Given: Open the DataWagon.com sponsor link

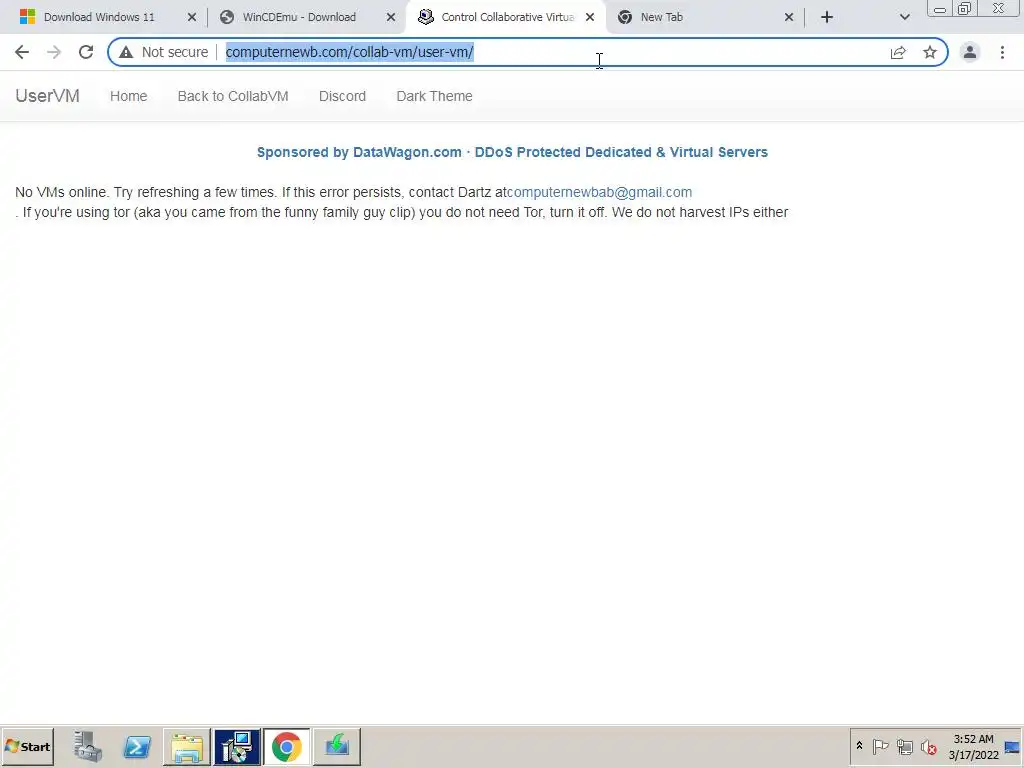Looking at the screenshot, I should click(512, 152).
